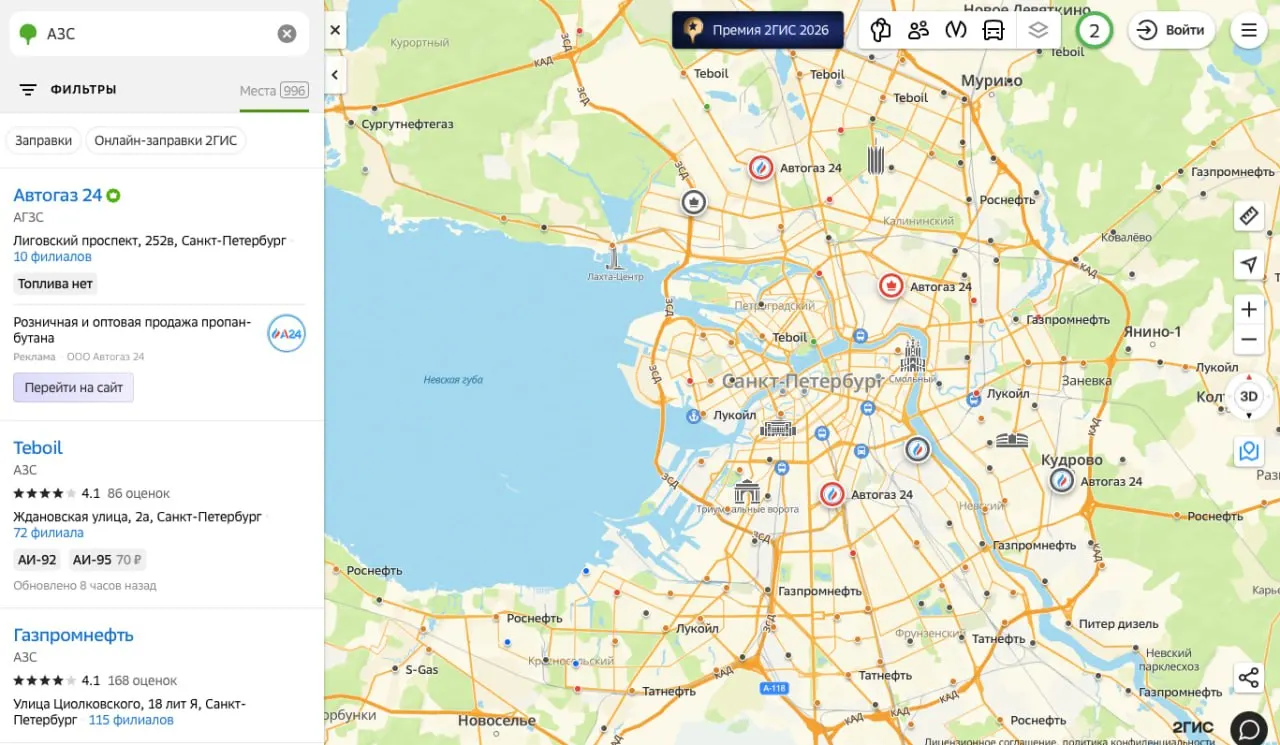Open the chat support bubble
Viewport: 1280px width, 745px height.
pos(1248,729)
